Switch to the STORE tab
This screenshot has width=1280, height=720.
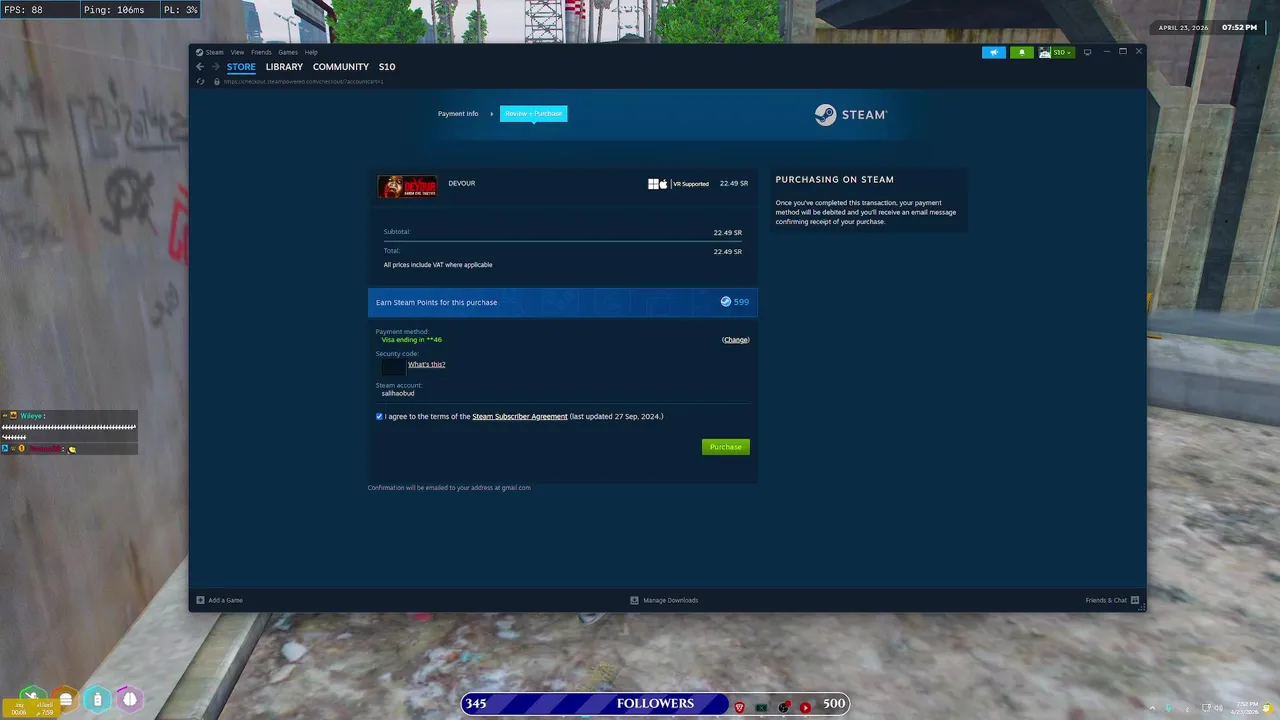(x=241, y=67)
